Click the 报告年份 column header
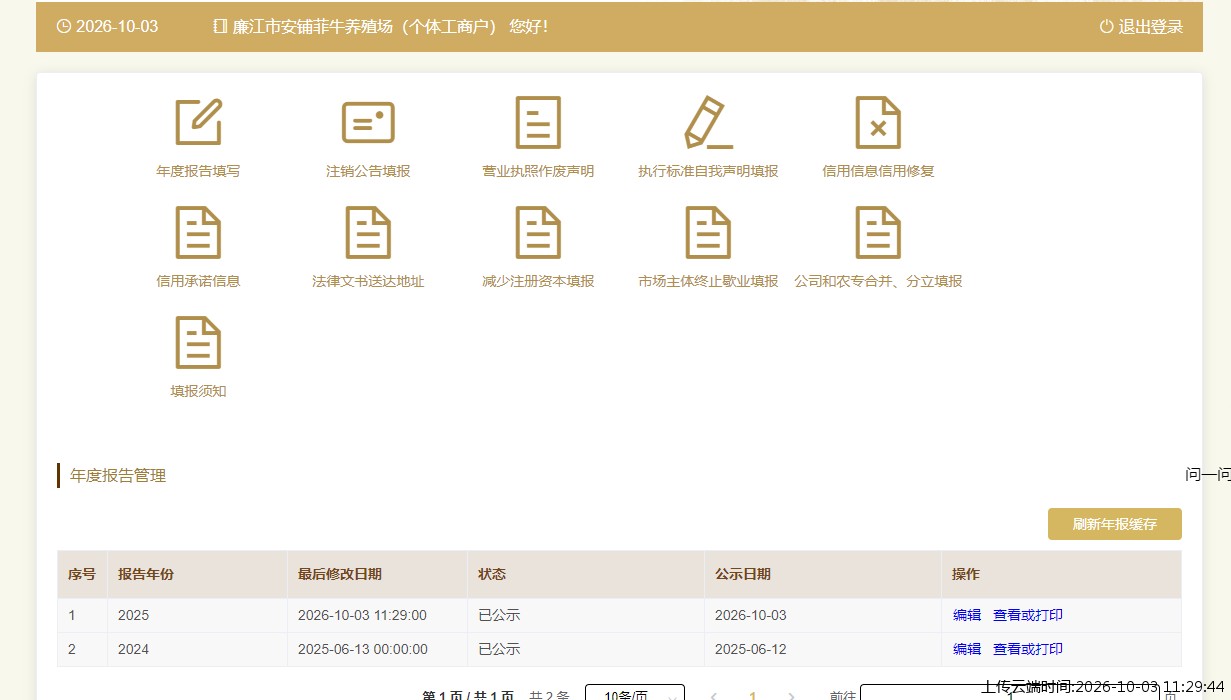Viewport: 1231px width, 700px height. click(x=146, y=574)
